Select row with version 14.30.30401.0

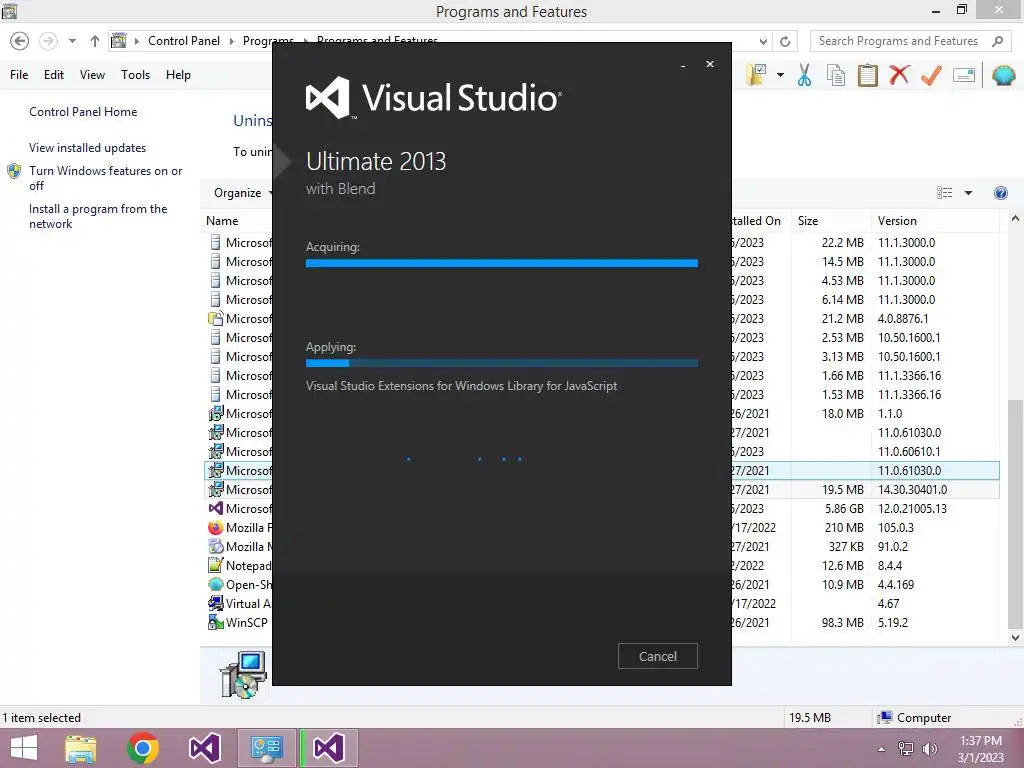[602, 490]
